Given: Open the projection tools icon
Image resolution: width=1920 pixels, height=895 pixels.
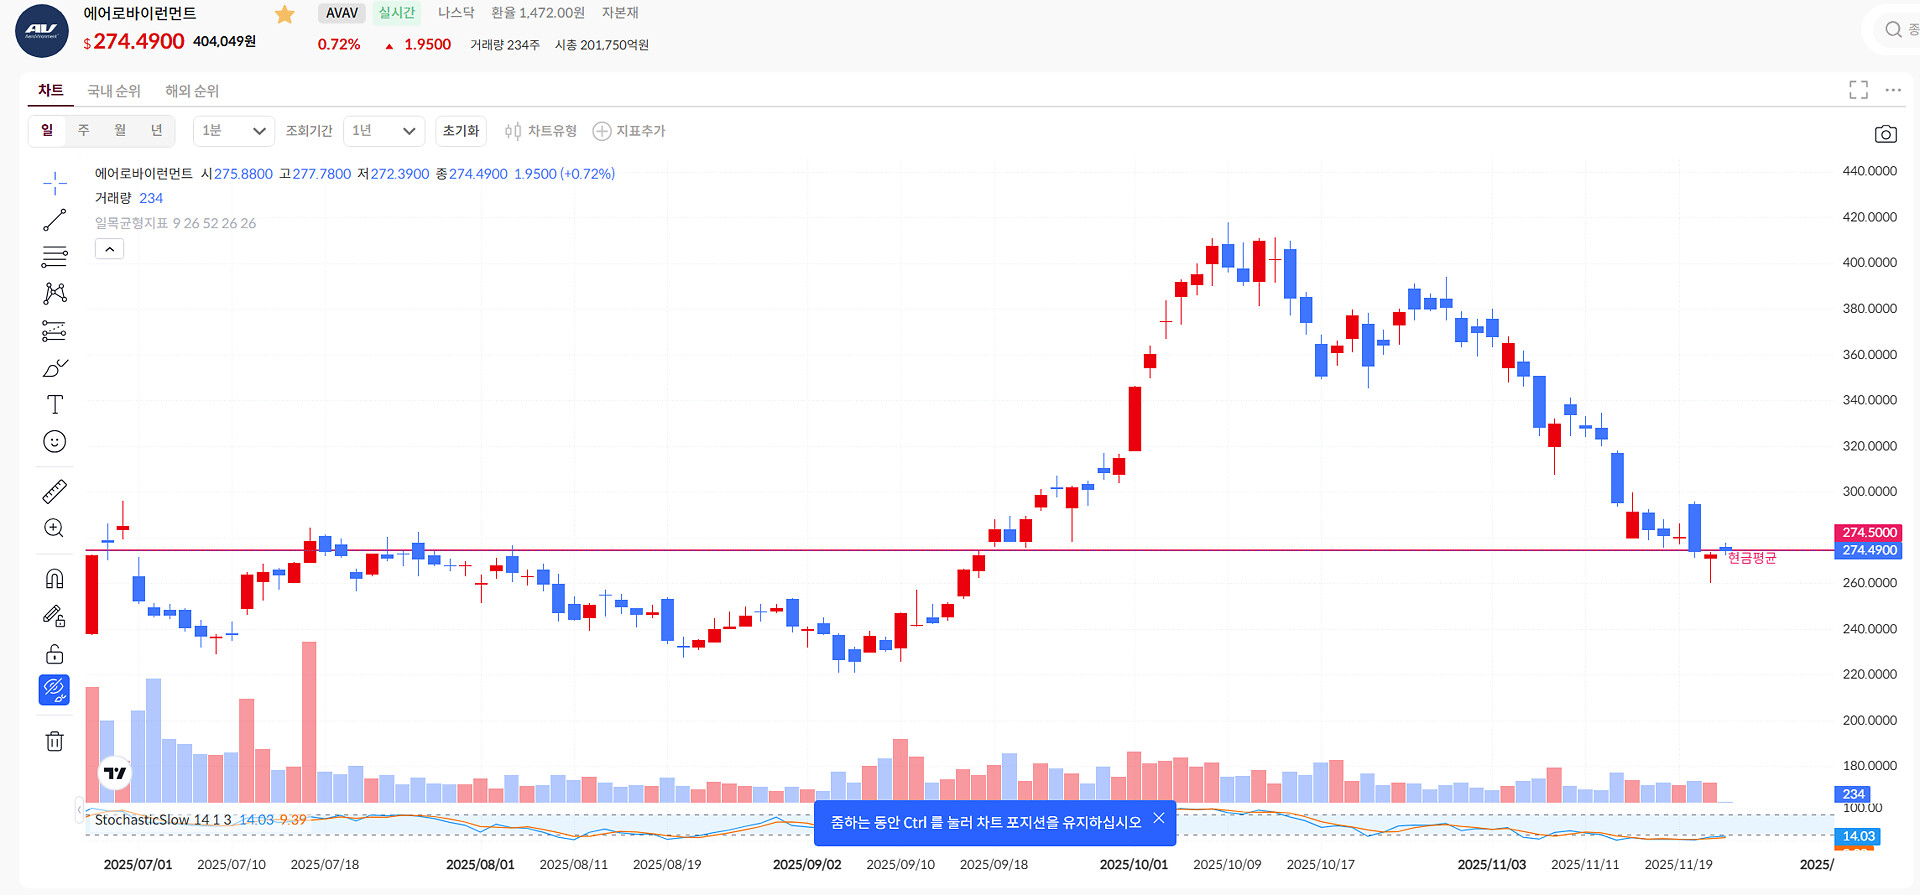Looking at the screenshot, I should [x=55, y=331].
